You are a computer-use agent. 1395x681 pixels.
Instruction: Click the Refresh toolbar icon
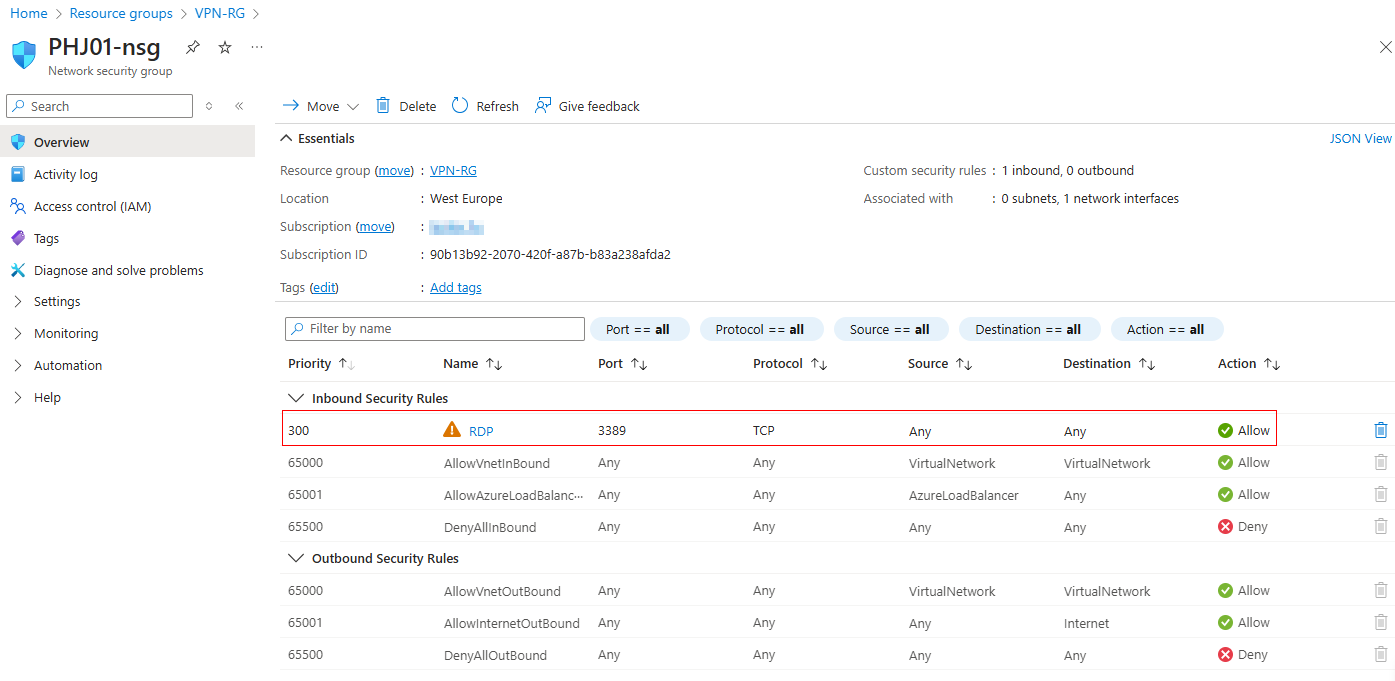click(460, 106)
